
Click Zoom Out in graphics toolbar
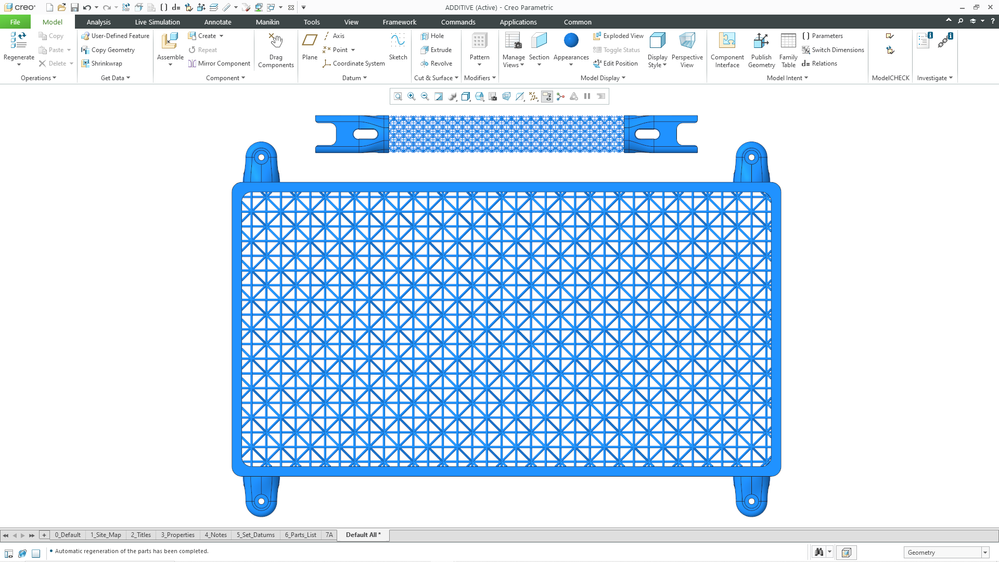[425, 96]
